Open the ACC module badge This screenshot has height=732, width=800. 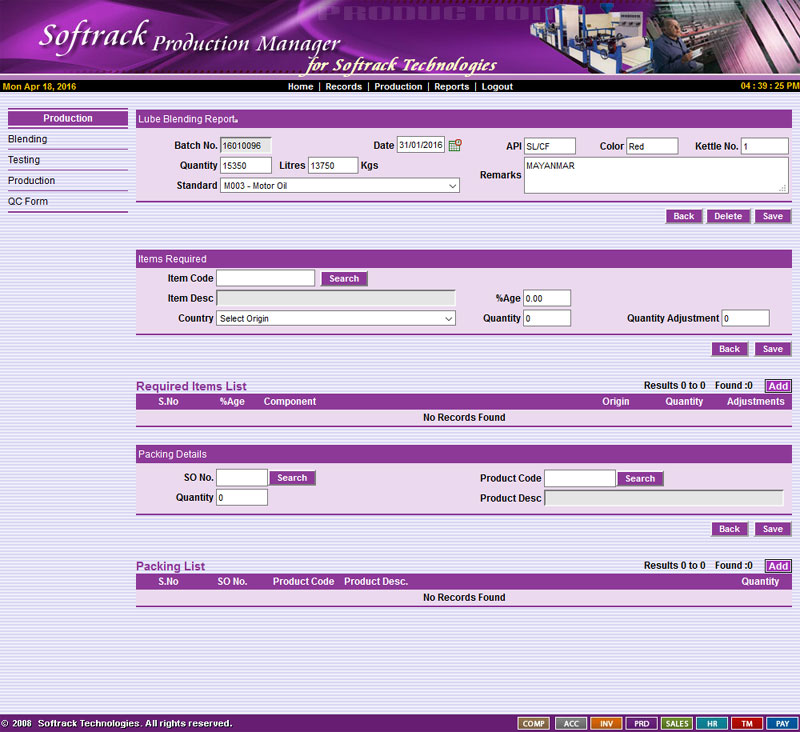click(x=570, y=723)
